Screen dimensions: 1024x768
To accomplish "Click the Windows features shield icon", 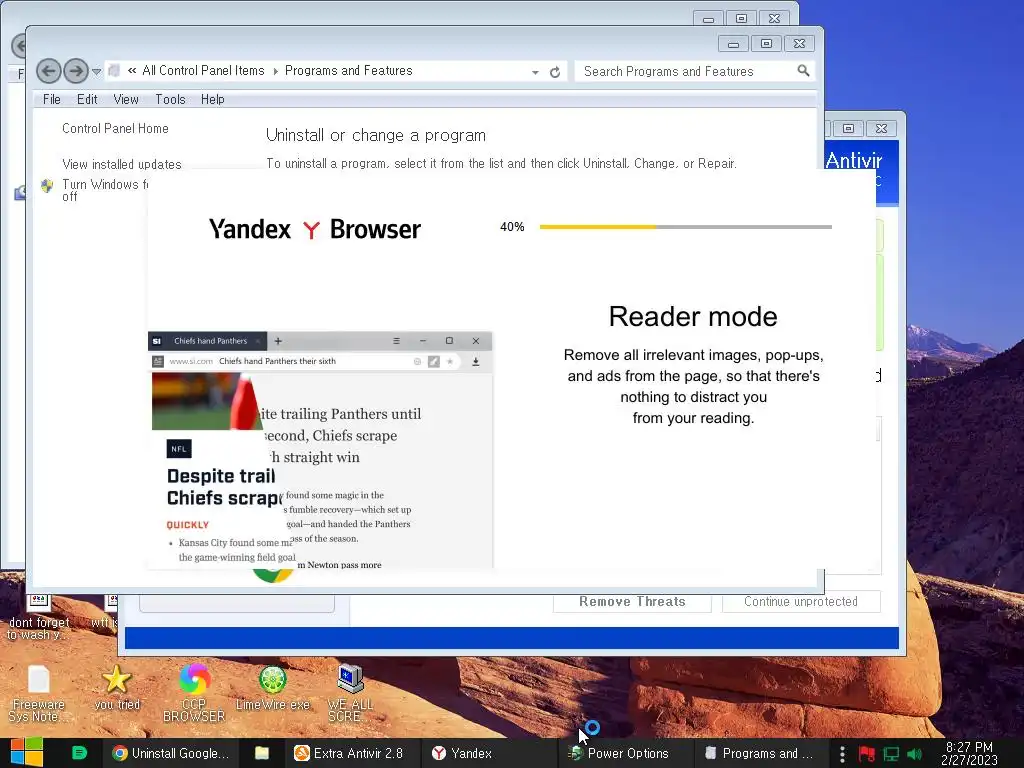I will tap(47, 185).
